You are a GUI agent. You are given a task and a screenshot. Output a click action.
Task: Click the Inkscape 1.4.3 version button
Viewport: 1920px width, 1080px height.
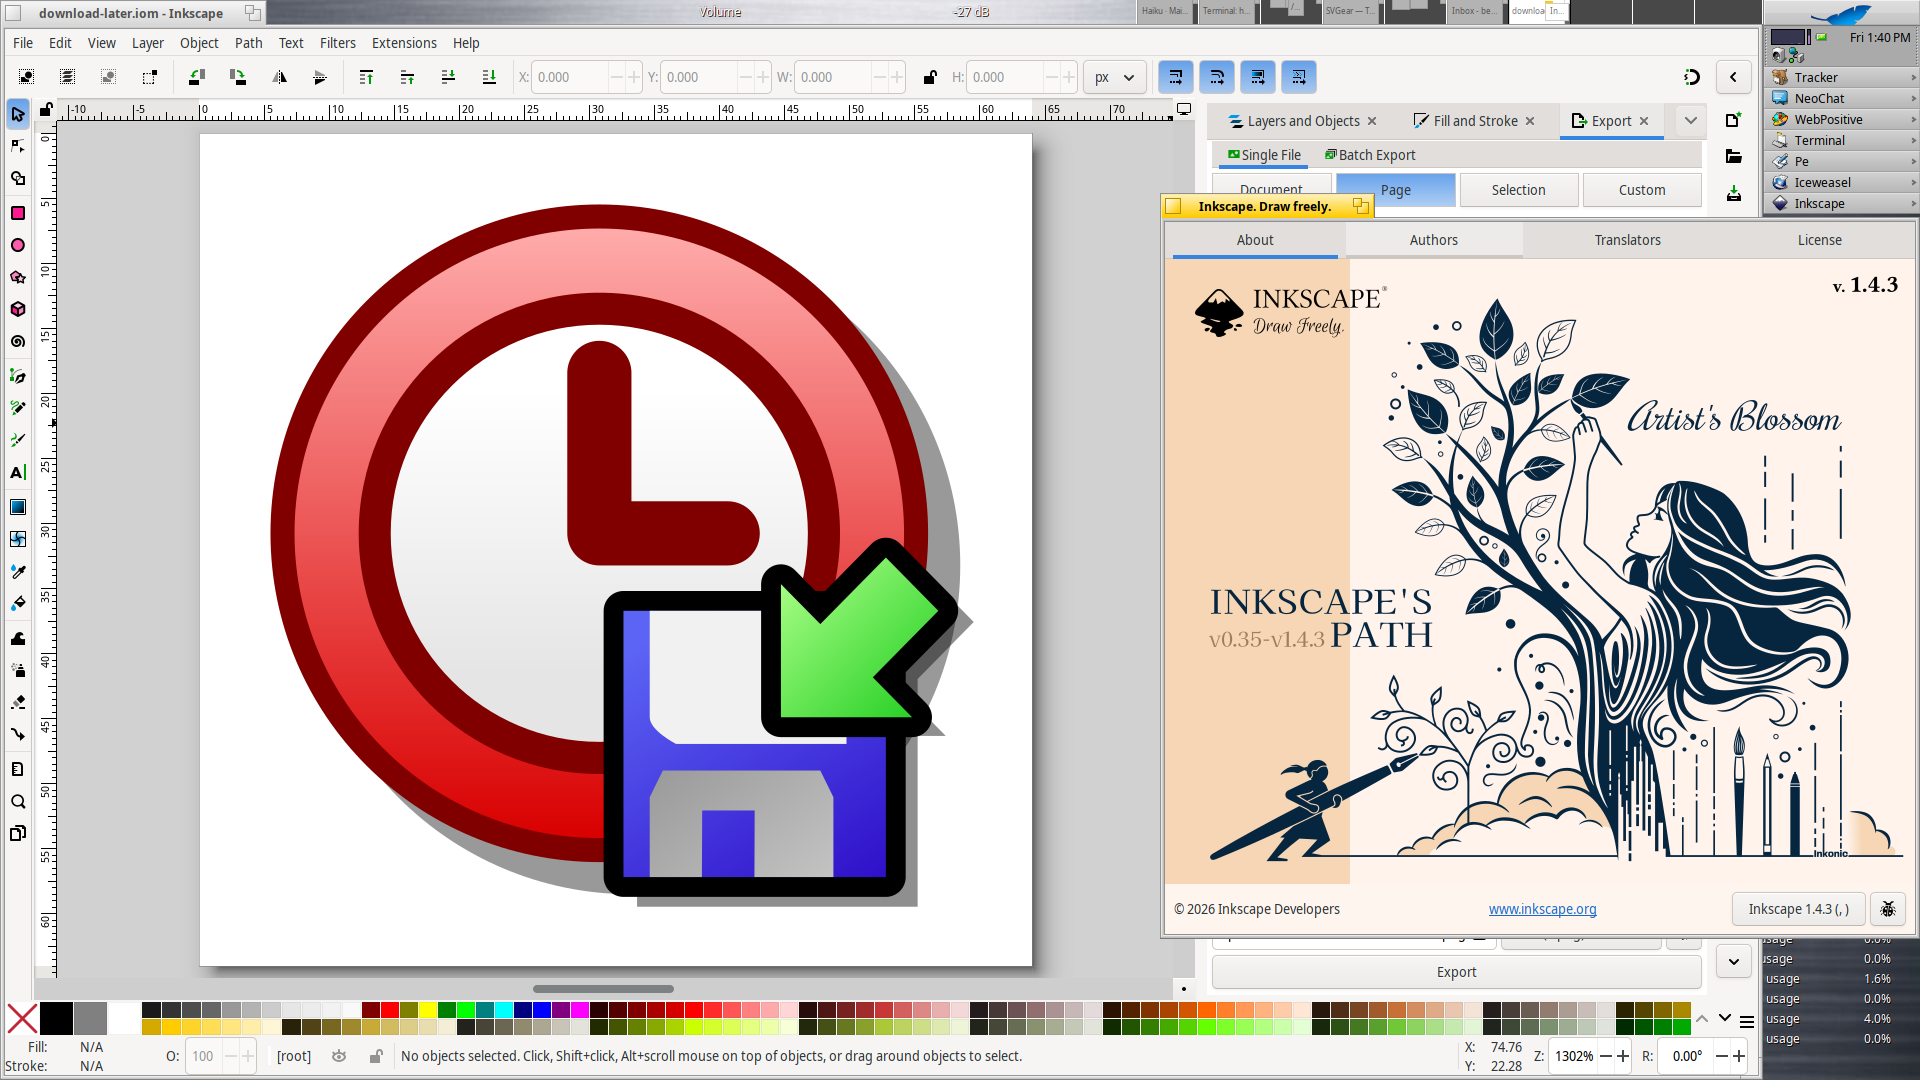click(x=1799, y=909)
